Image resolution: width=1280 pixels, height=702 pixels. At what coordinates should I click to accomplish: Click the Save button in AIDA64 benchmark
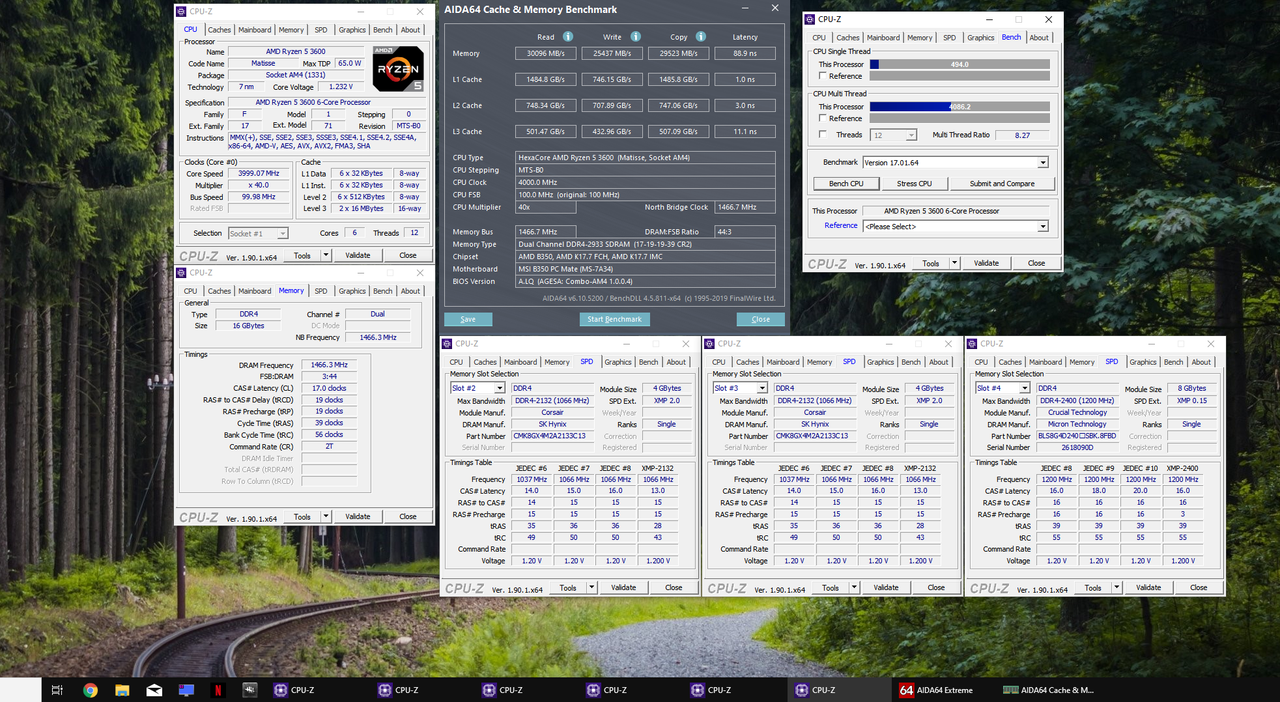coord(468,319)
